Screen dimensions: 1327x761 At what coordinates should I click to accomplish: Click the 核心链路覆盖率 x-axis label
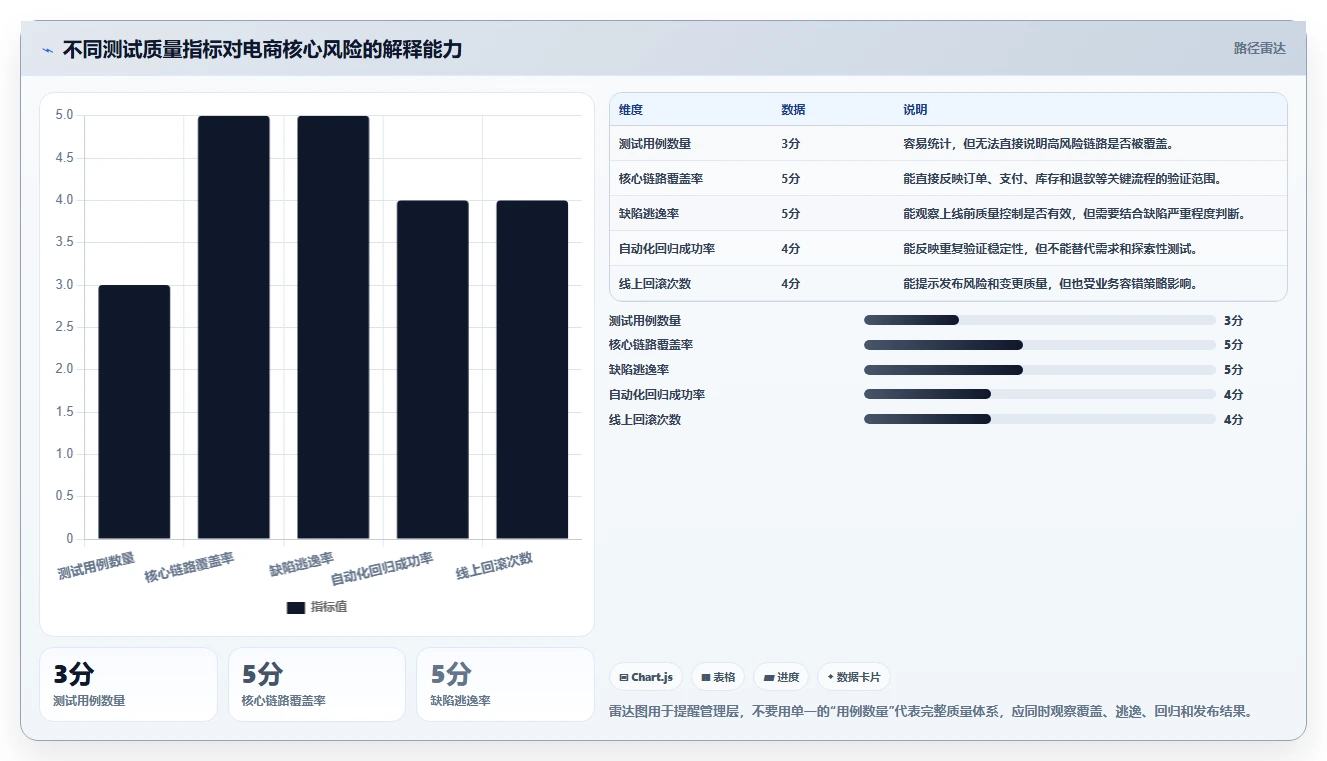(189, 568)
